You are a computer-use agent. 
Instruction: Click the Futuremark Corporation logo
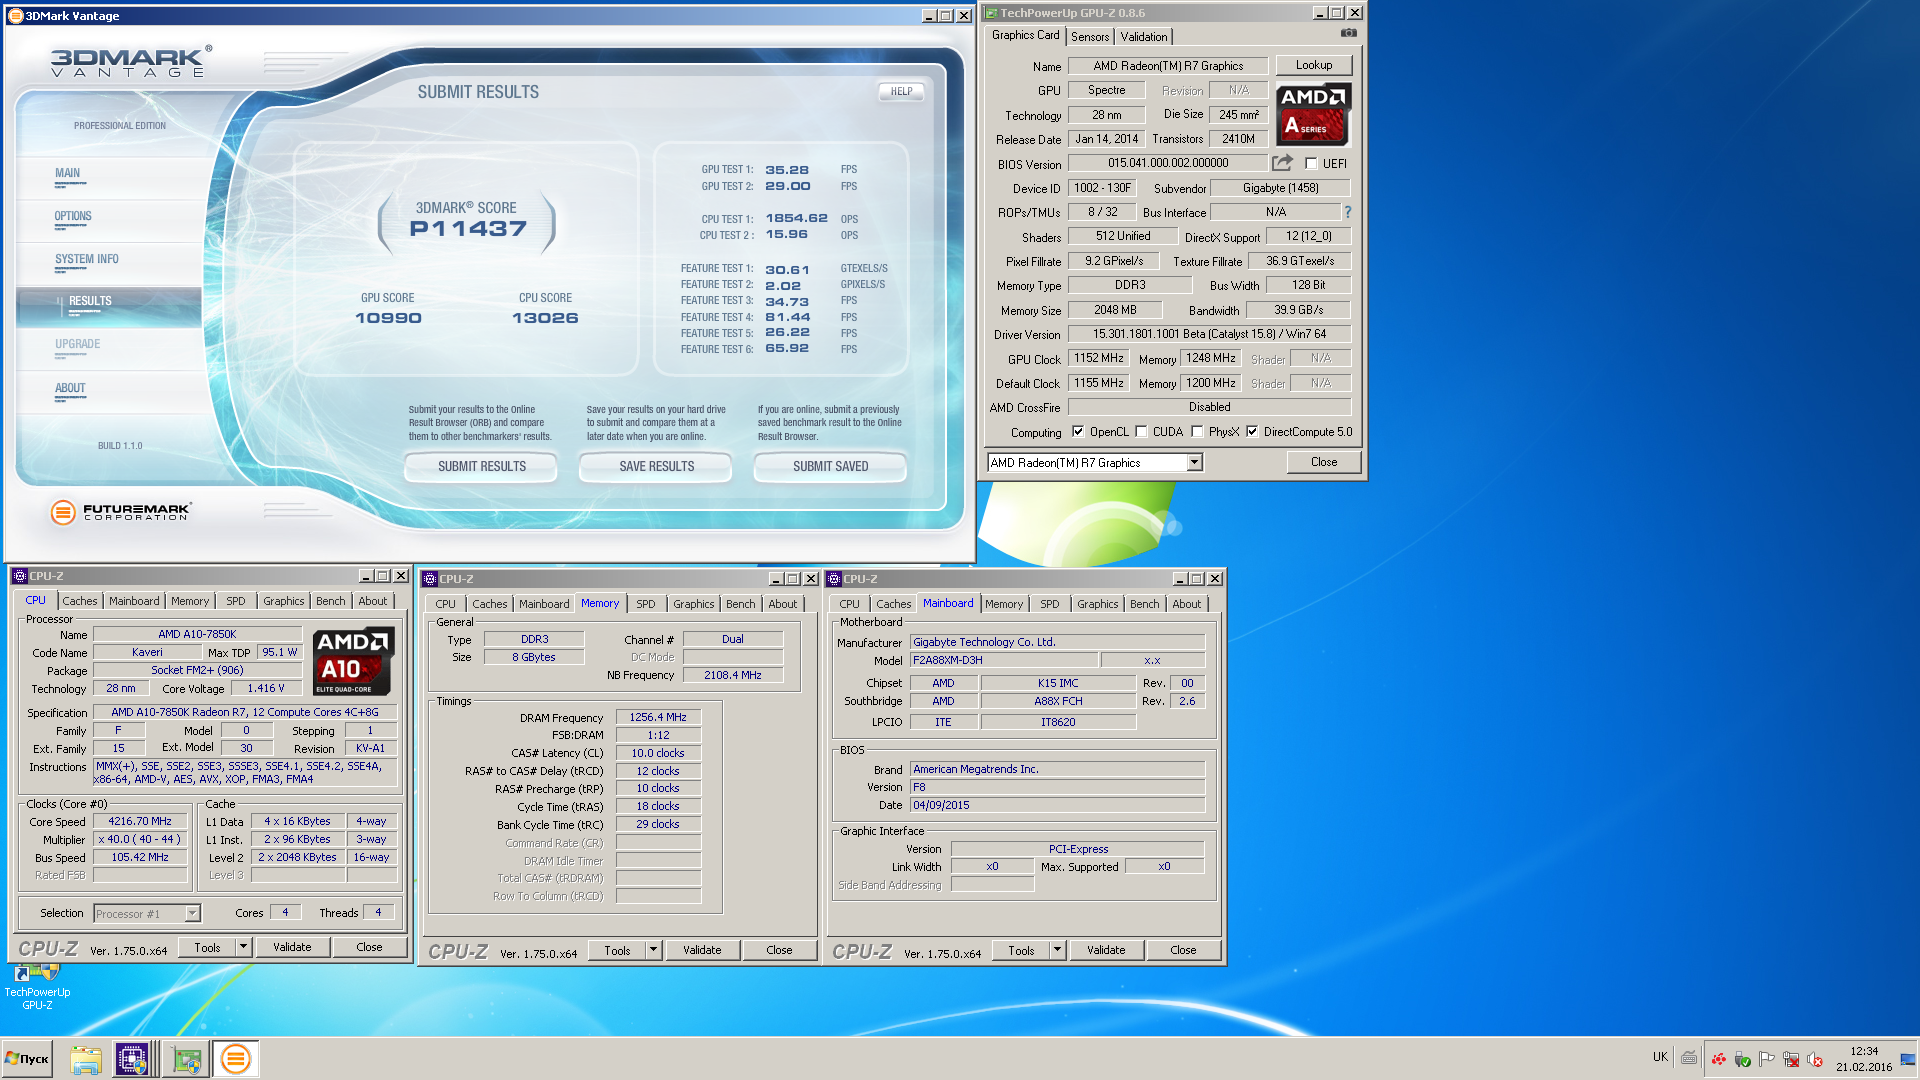point(120,512)
